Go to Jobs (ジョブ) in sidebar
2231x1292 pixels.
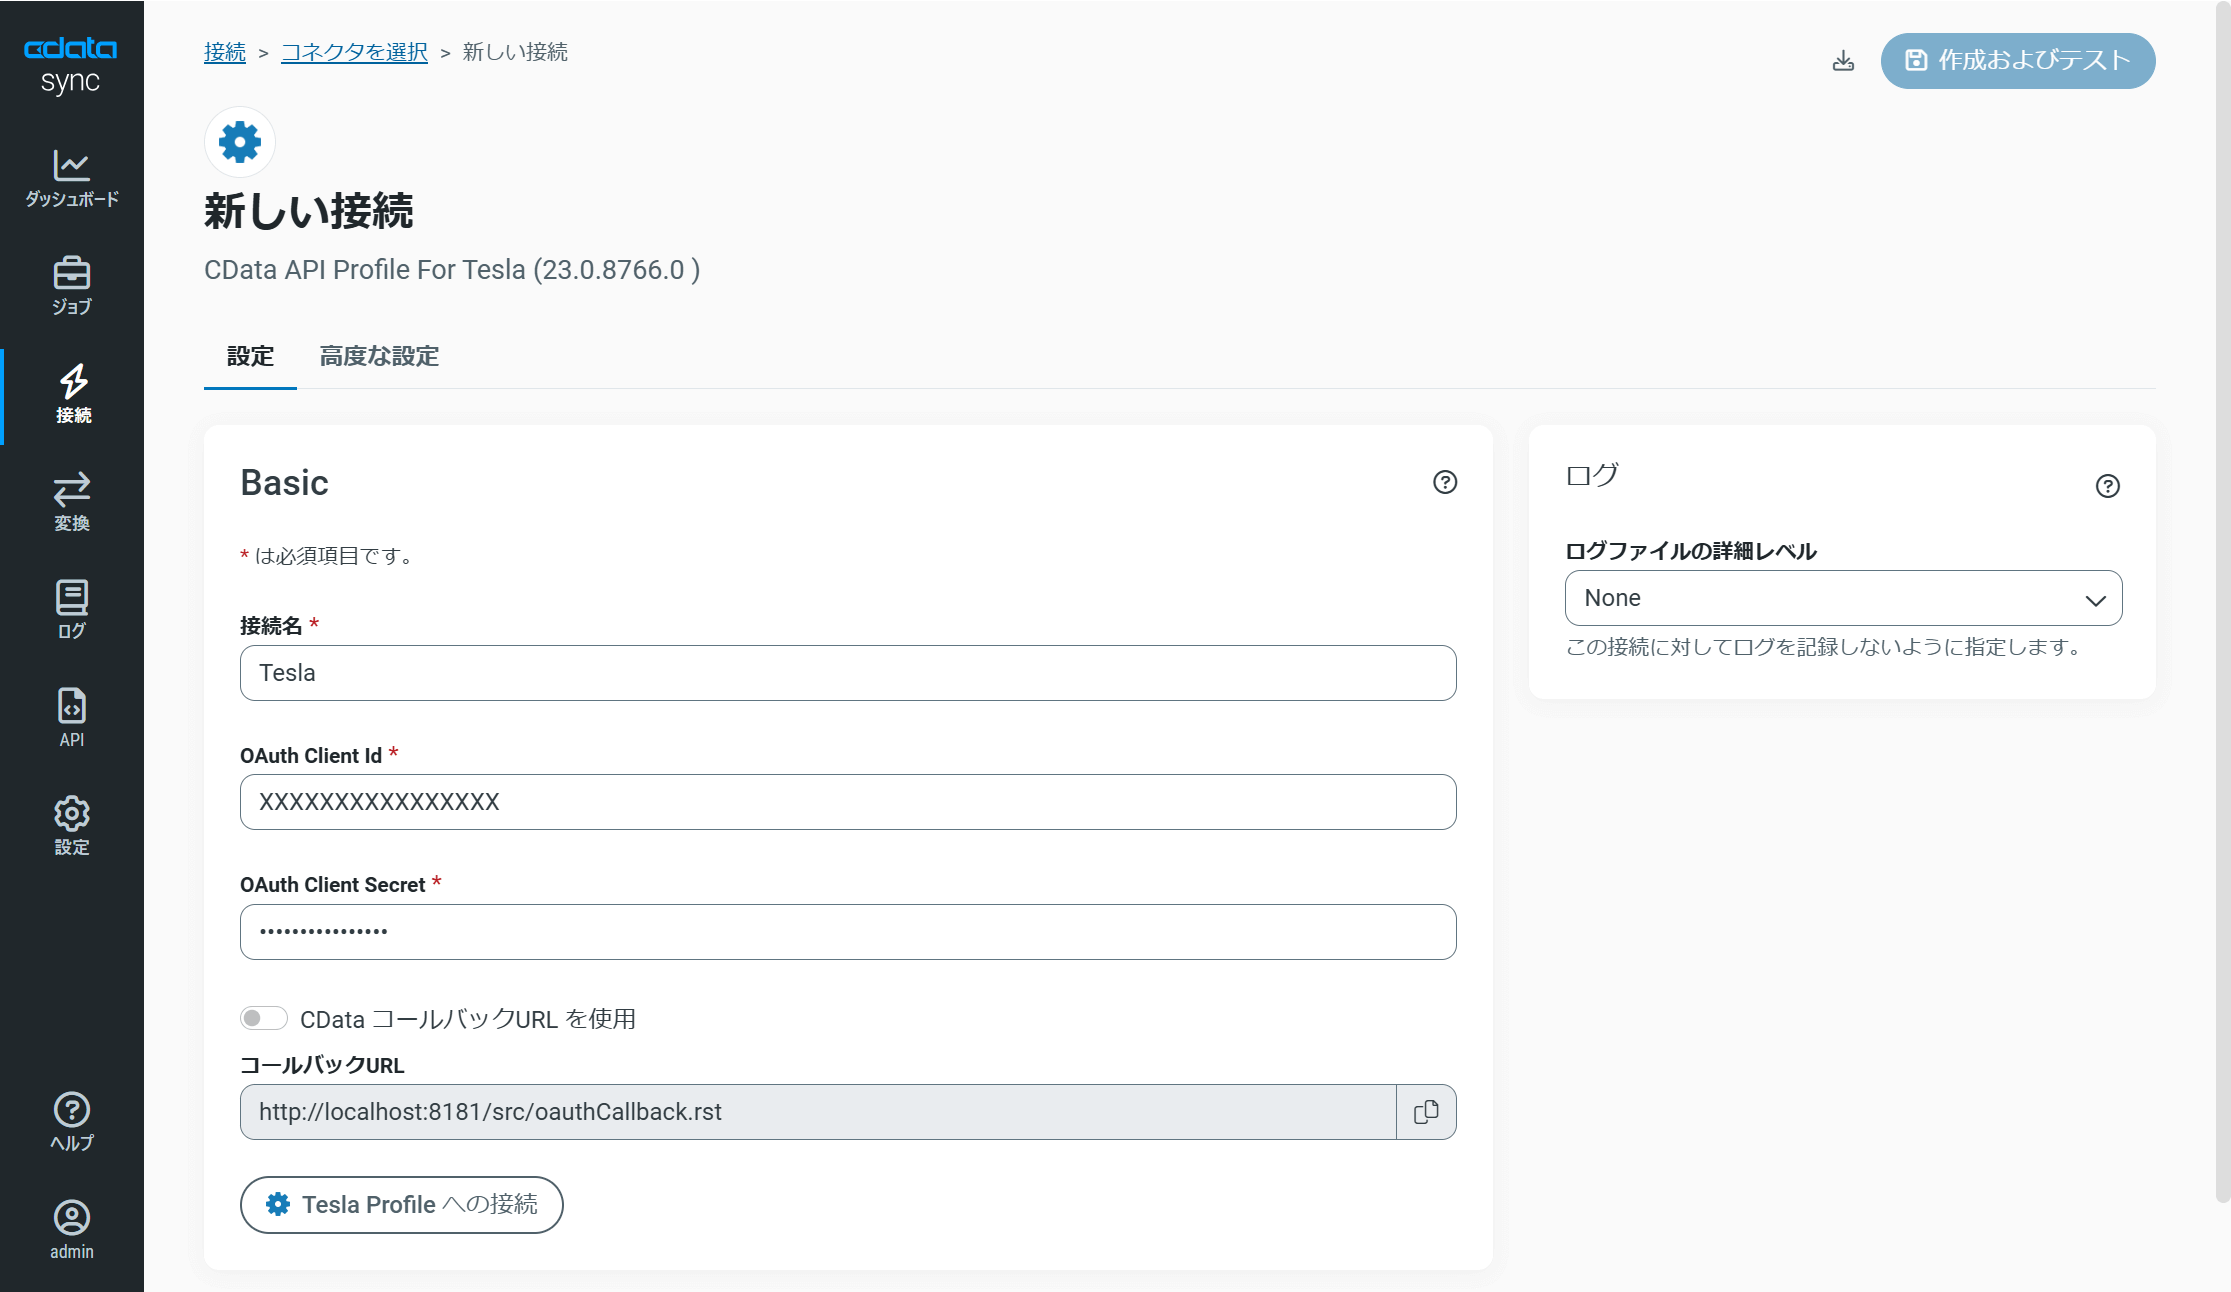point(71,285)
